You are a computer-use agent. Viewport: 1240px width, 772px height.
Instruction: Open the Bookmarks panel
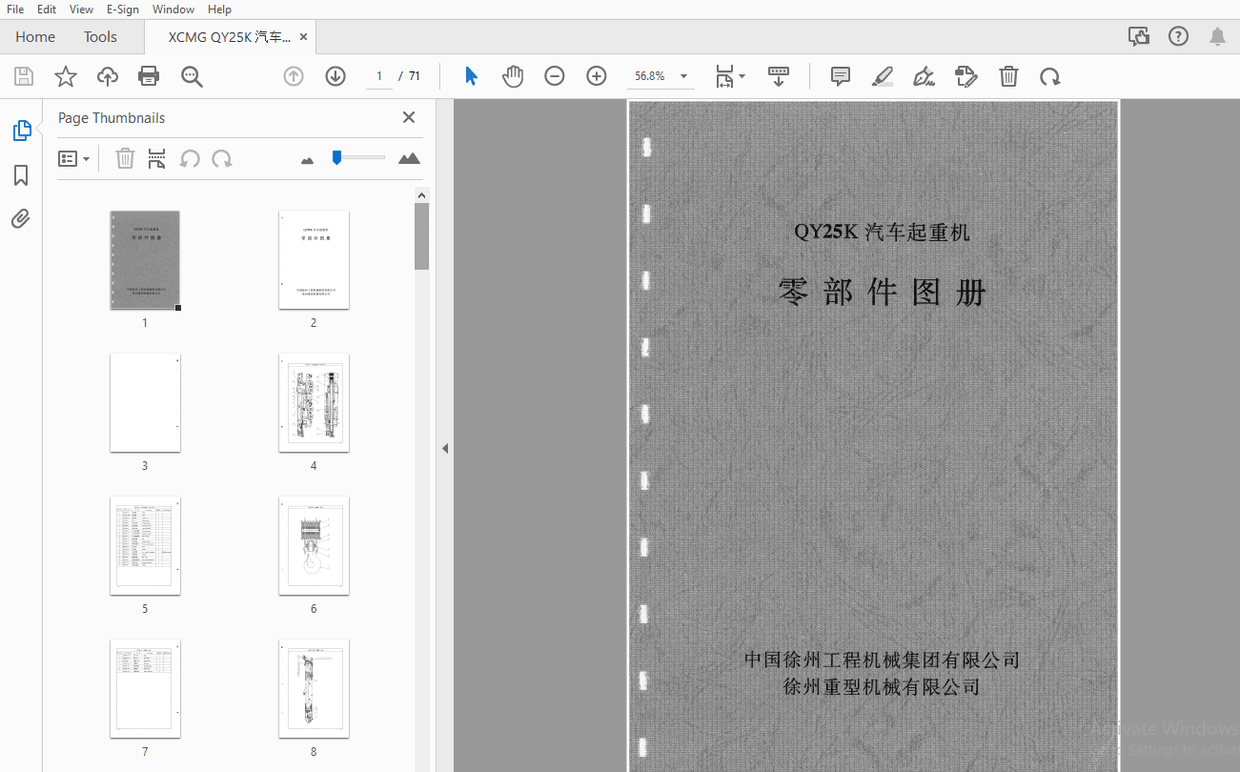click(20, 175)
